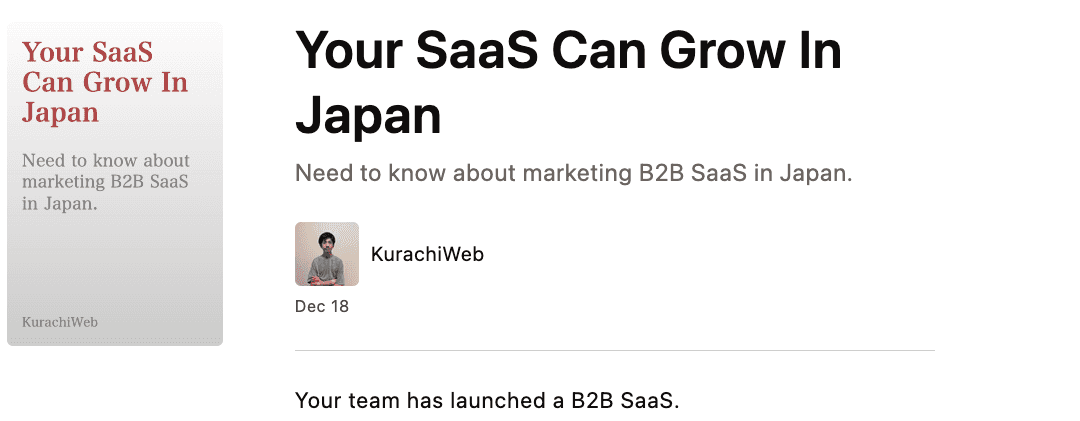Click the Dec 18 publish date
The height and width of the screenshot is (421, 1080).
coord(322,307)
